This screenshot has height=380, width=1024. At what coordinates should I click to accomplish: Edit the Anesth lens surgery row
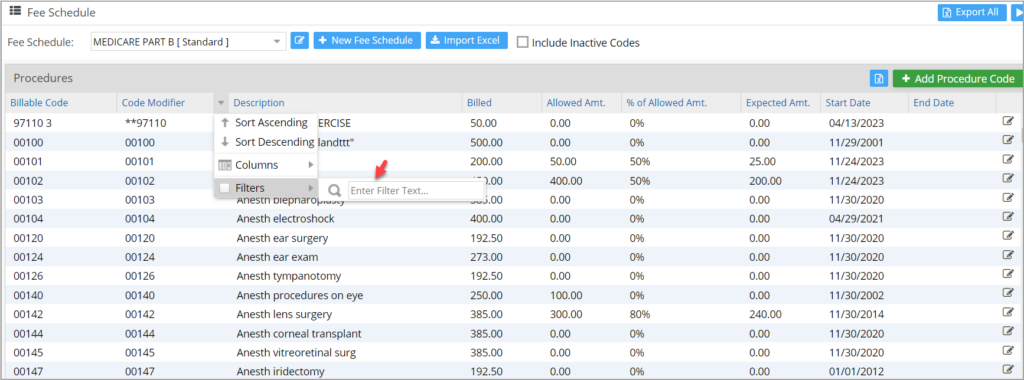(x=1008, y=311)
